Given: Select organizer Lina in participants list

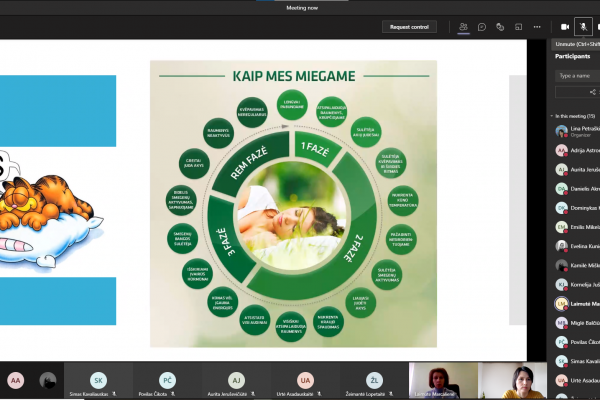Looking at the screenshot, I should click(x=576, y=131).
